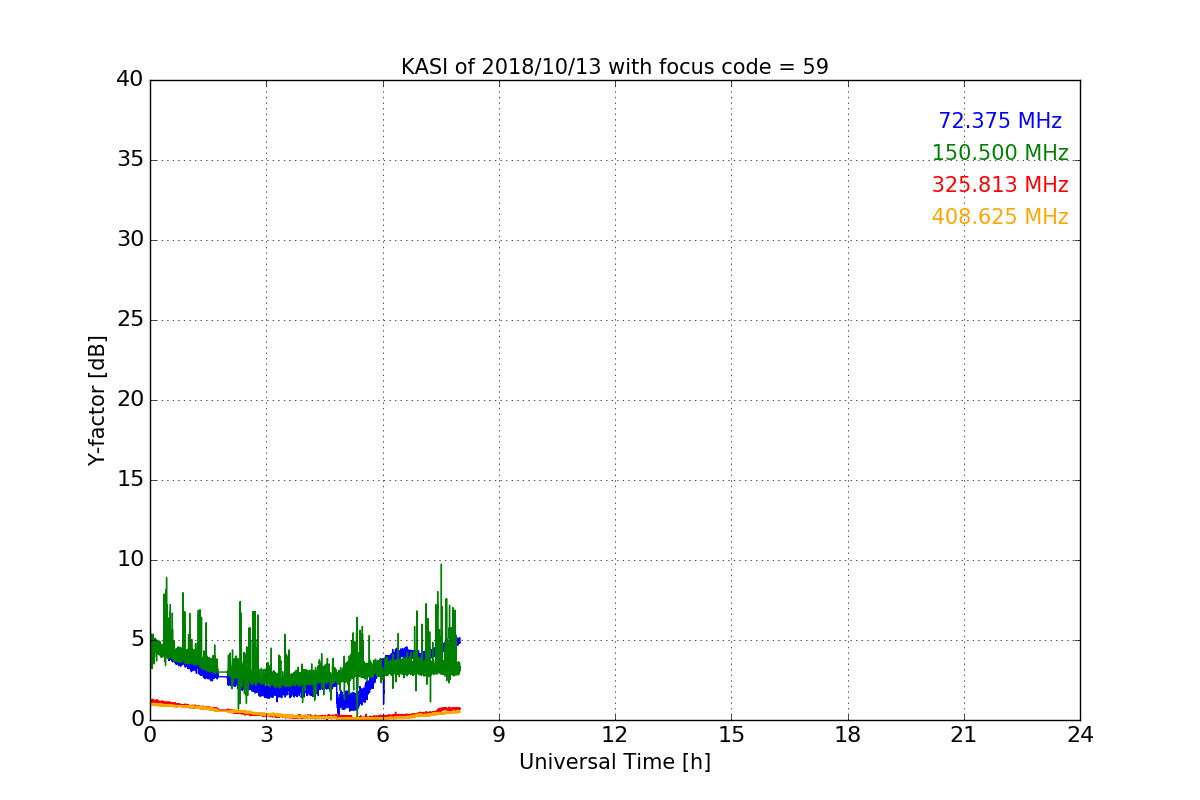This screenshot has width=1200, height=800.
Task: Click the plot title "KASI of 2018/10/13 with focus code = 59"
Action: pyautogui.click(x=614, y=67)
